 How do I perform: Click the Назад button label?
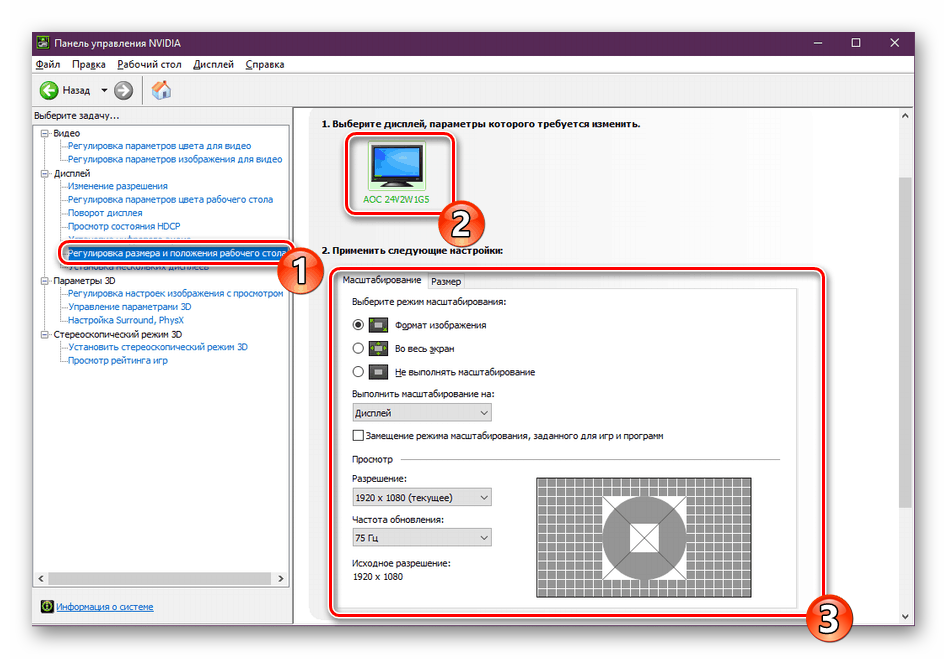[76, 91]
